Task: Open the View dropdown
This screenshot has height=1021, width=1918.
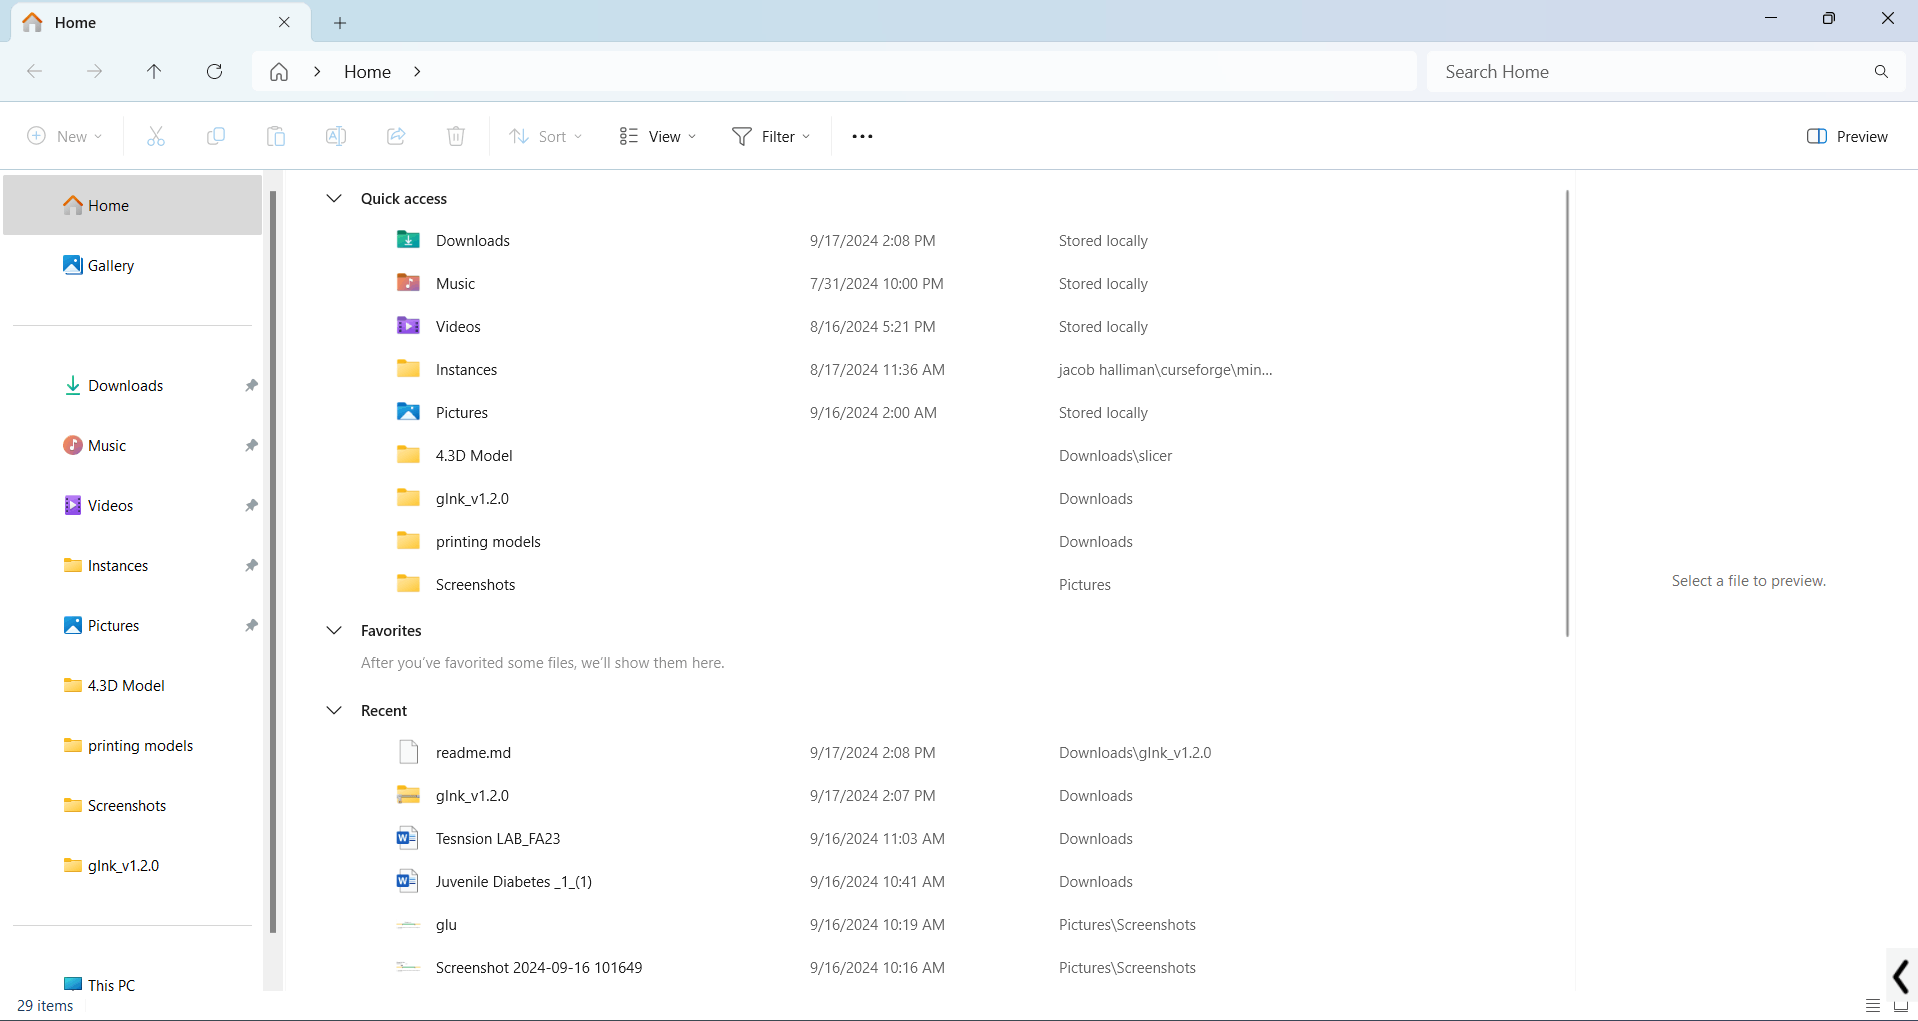Action: [x=657, y=136]
